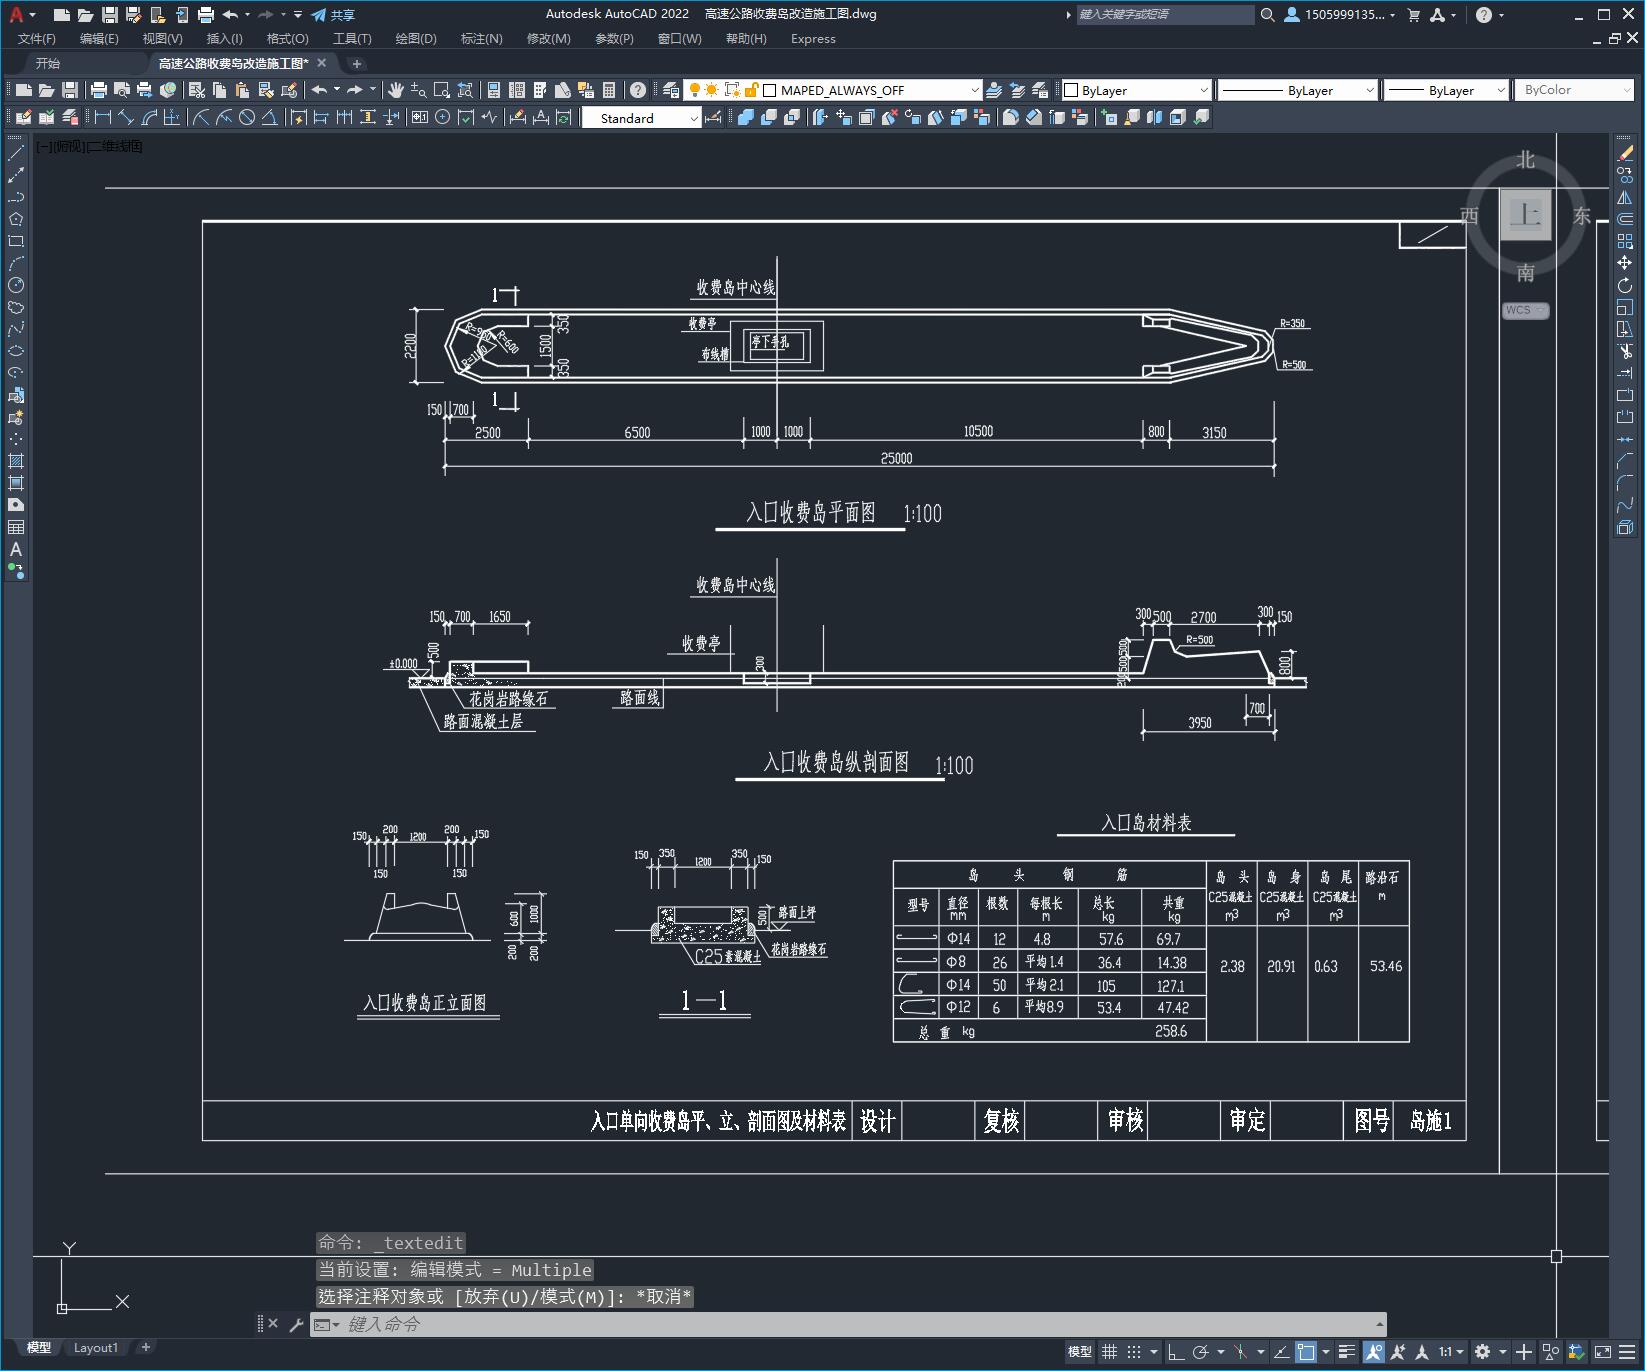This screenshot has height=1371, width=1645.
Task: Open the Standard dimension style dropdown
Action: point(642,118)
